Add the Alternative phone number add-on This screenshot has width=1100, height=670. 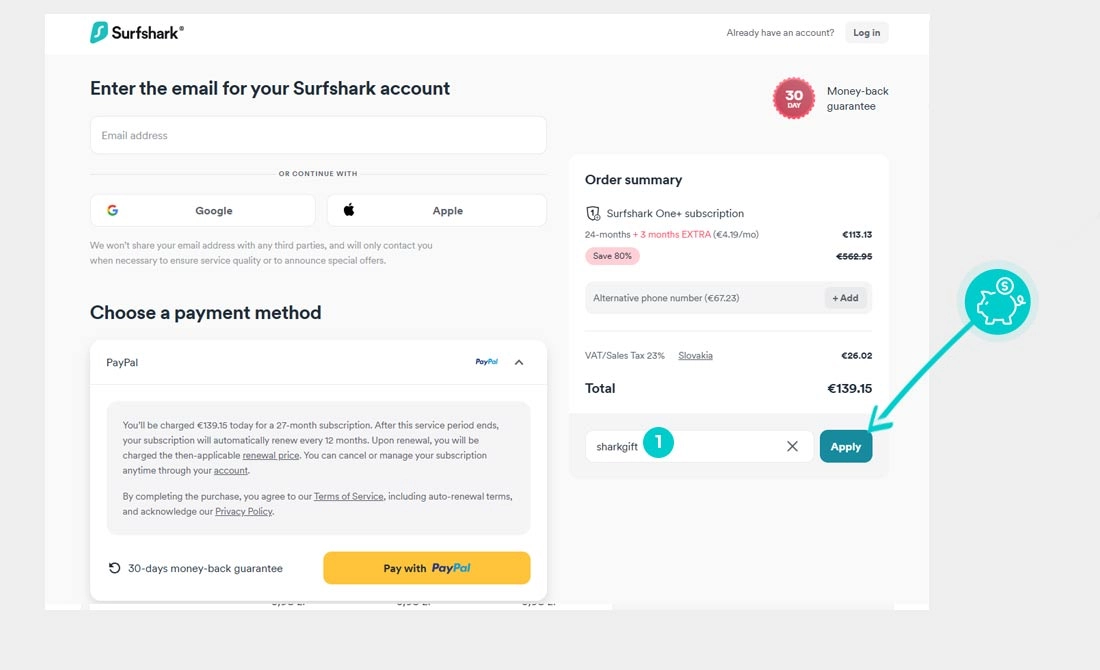point(845,298)
